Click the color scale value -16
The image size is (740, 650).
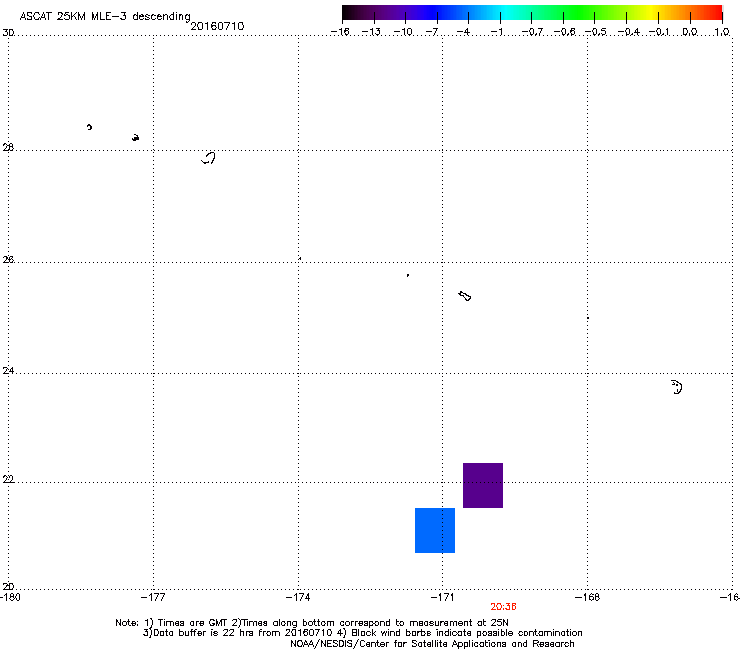tap(340, 32)
